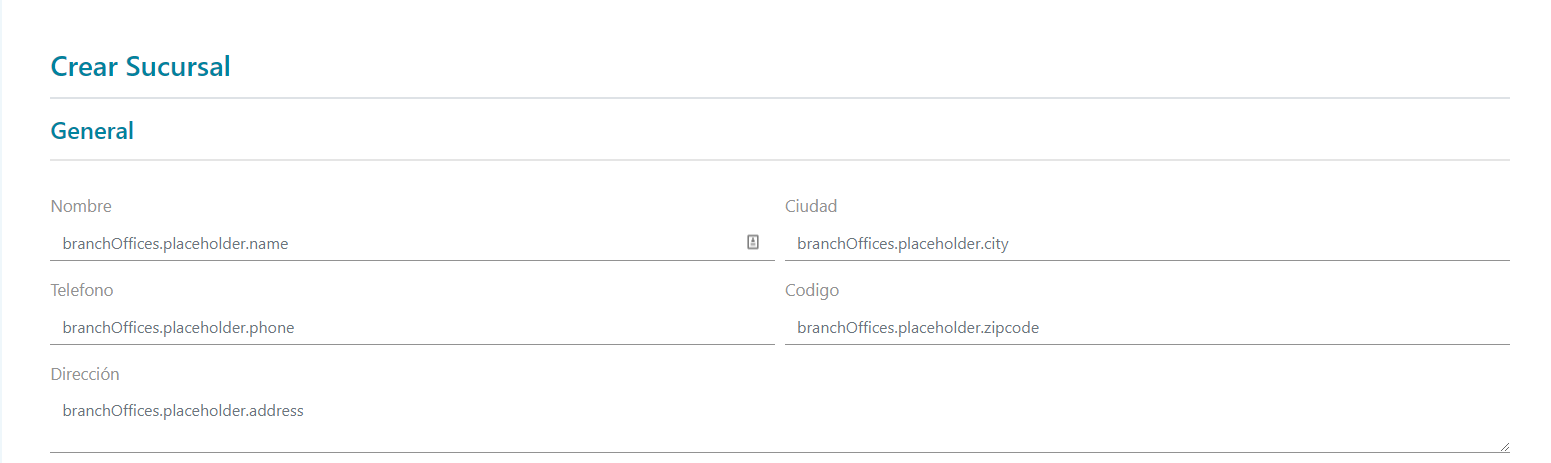
Task: Click the contact autofill icon in Nombre field
Action: point(753,242)
